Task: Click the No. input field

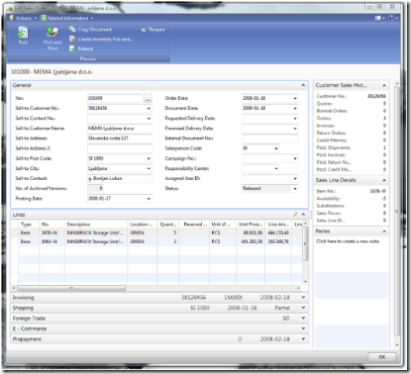Action: [x=115, y=98]
